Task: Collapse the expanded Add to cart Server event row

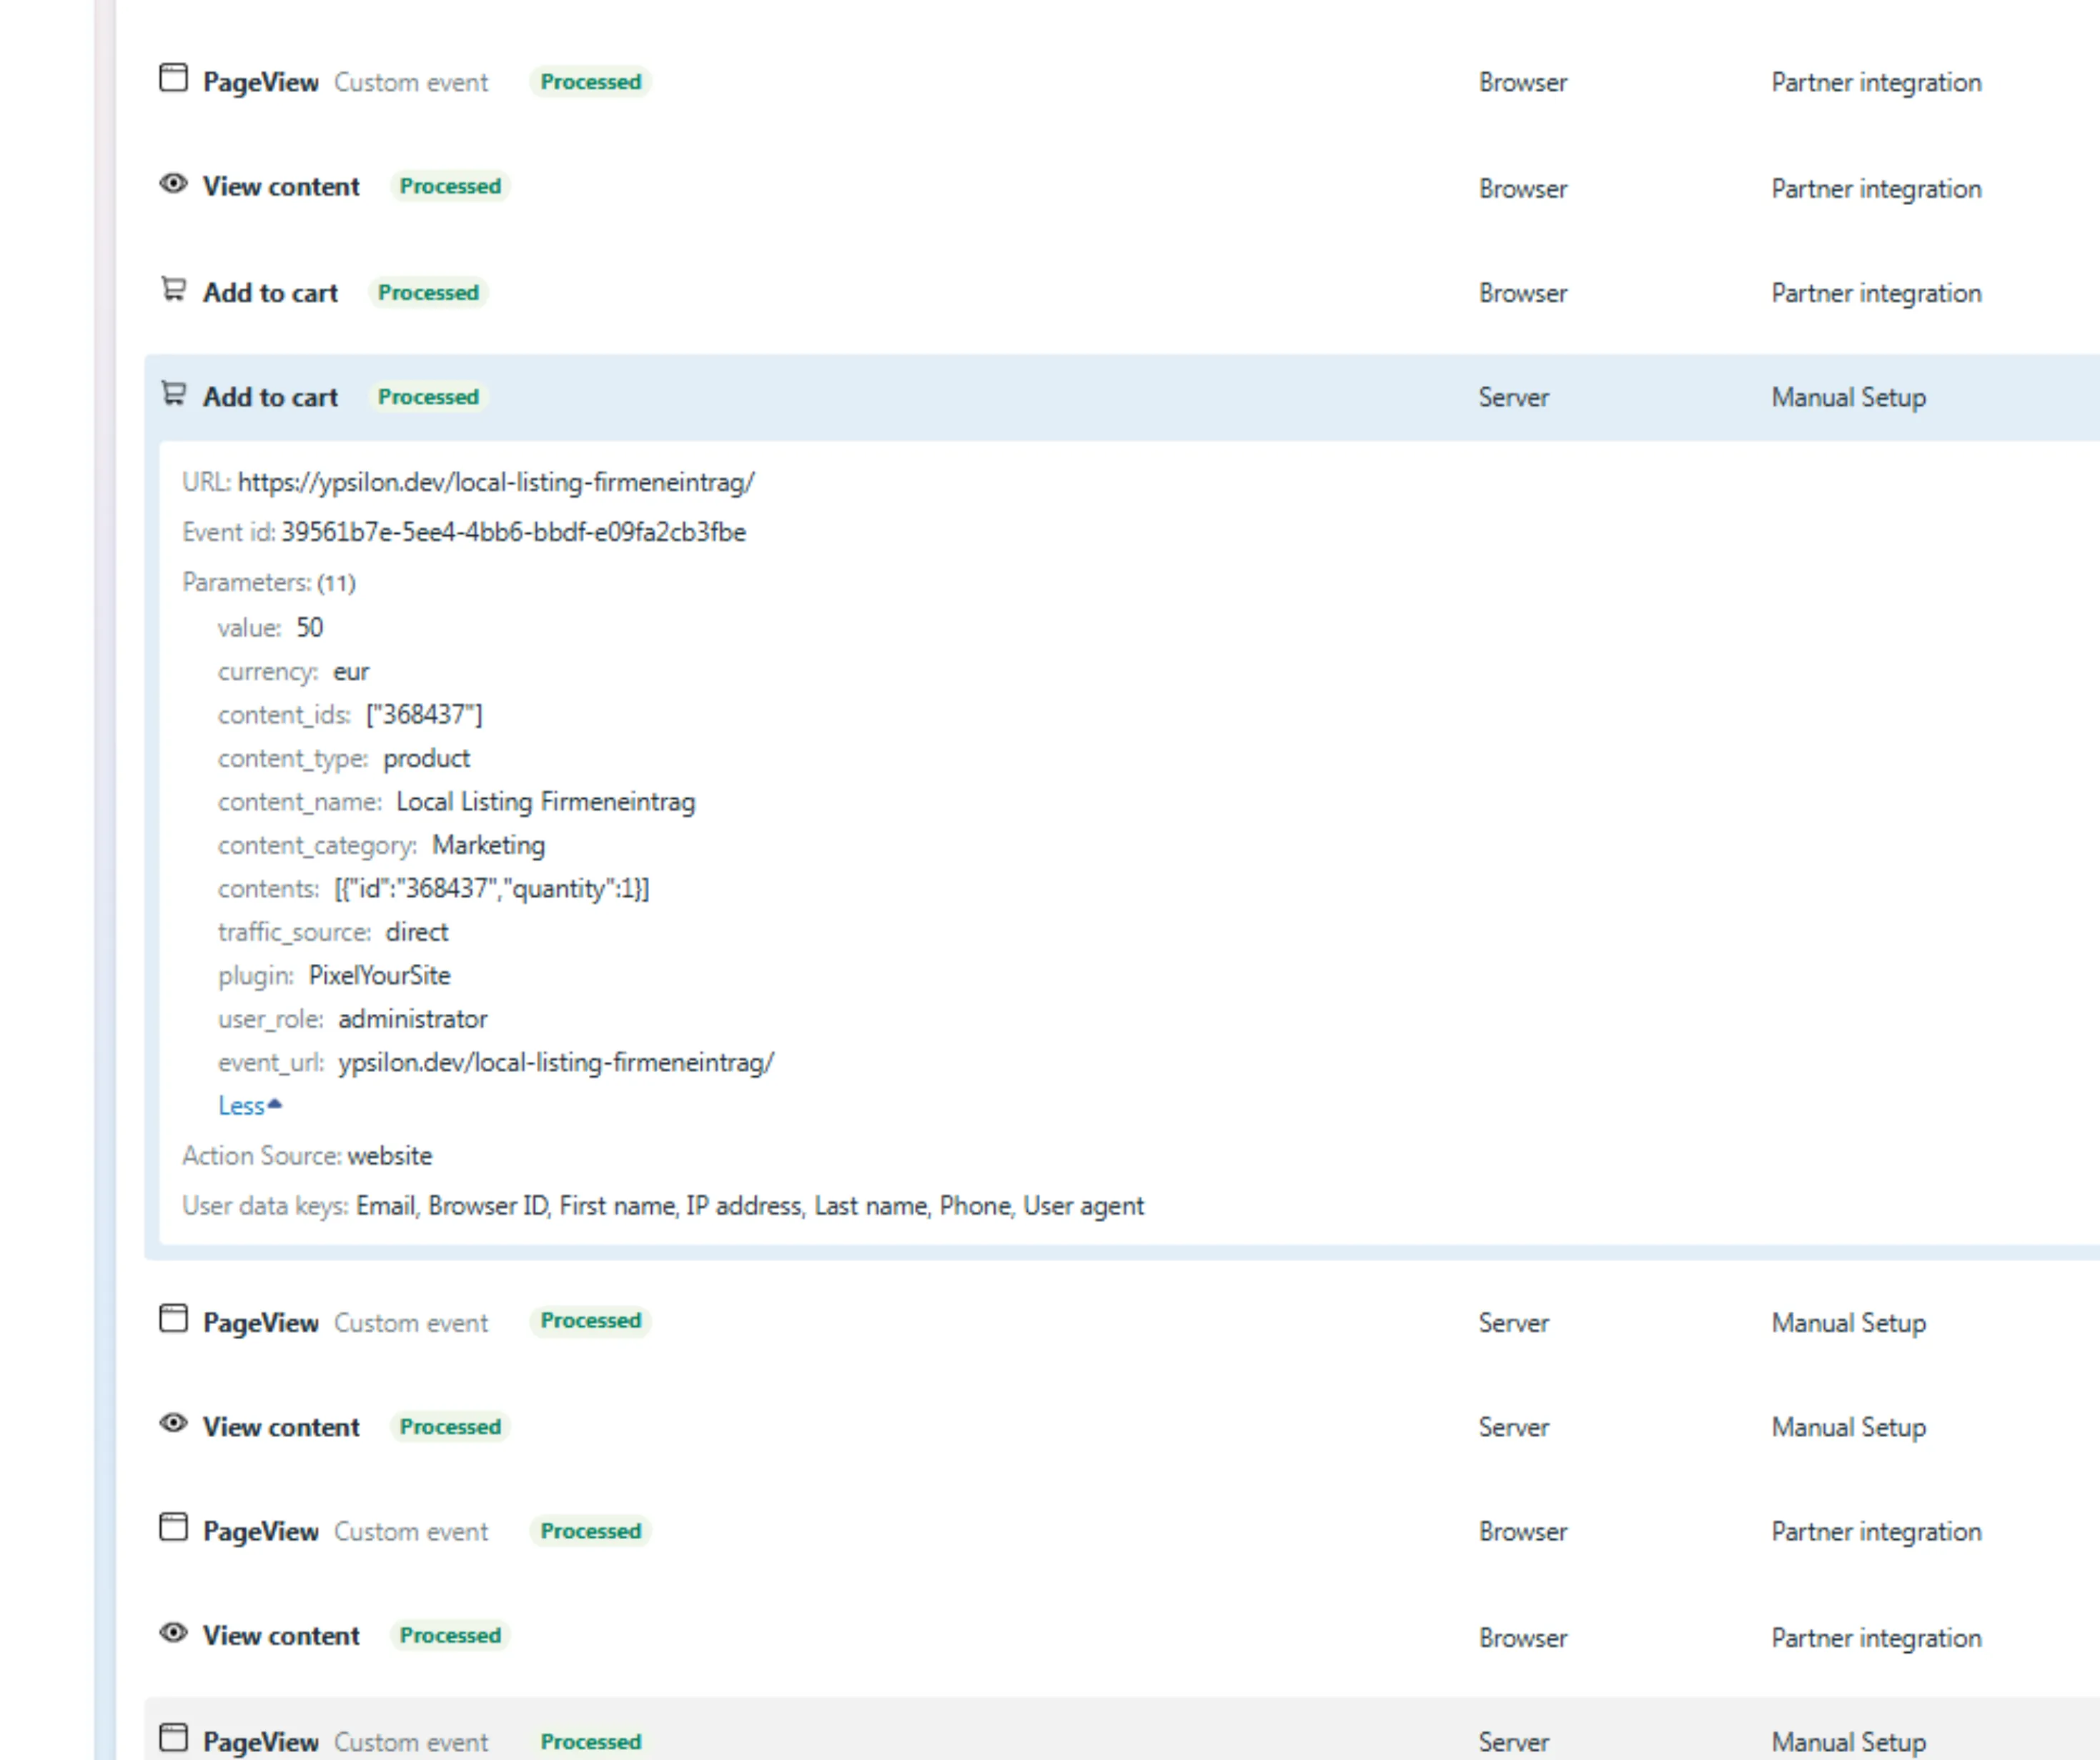Action: (1122, 397)
